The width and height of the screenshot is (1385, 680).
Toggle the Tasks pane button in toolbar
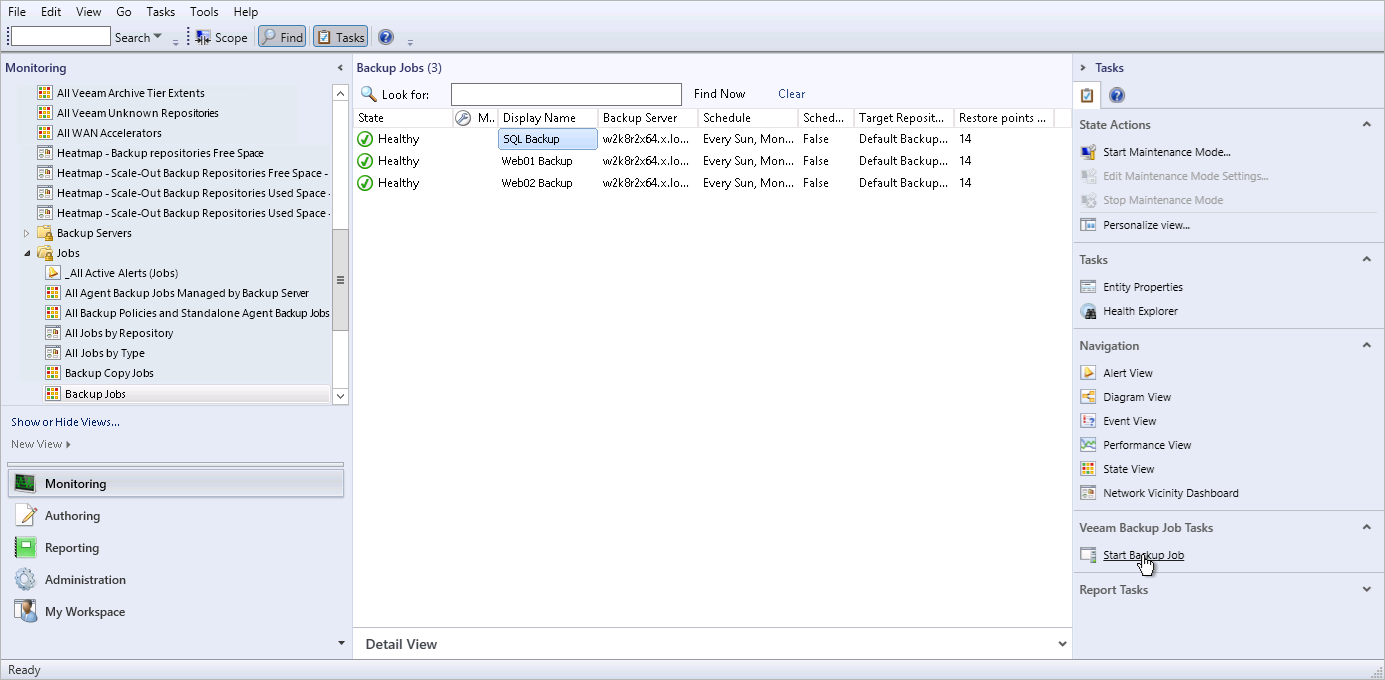click(x=340, y=37)
